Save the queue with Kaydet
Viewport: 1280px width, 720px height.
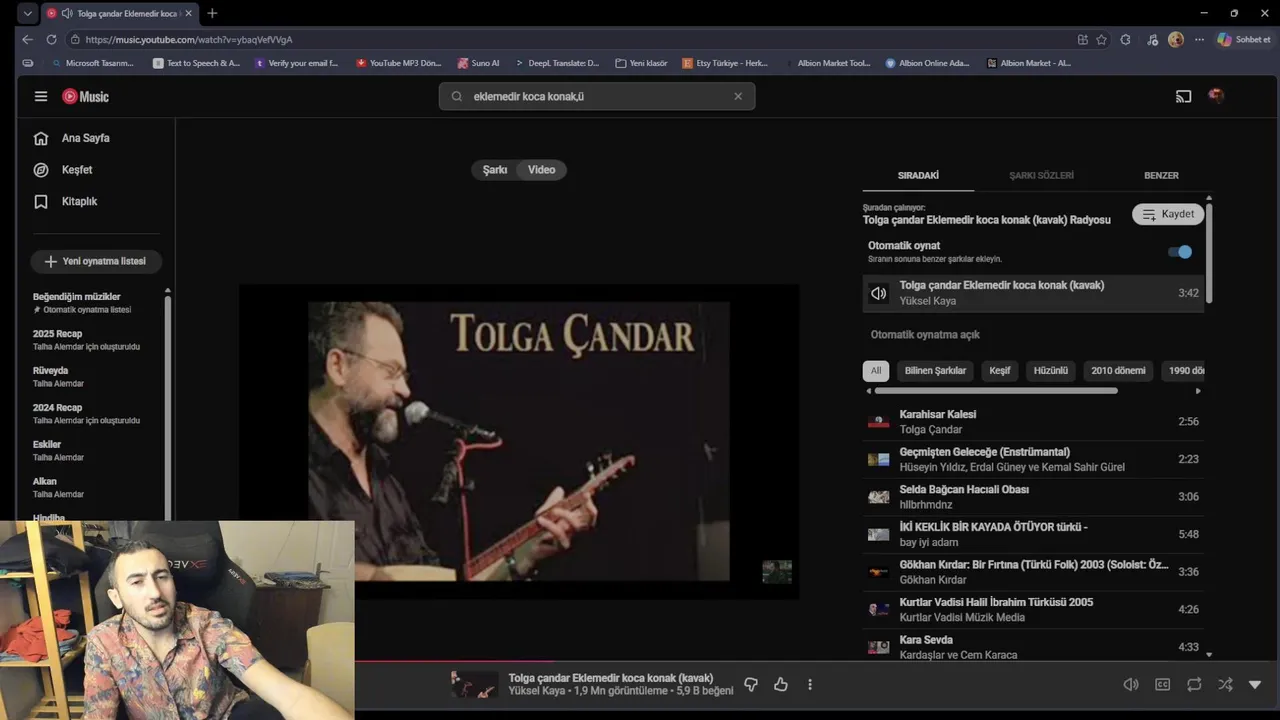1168,214
